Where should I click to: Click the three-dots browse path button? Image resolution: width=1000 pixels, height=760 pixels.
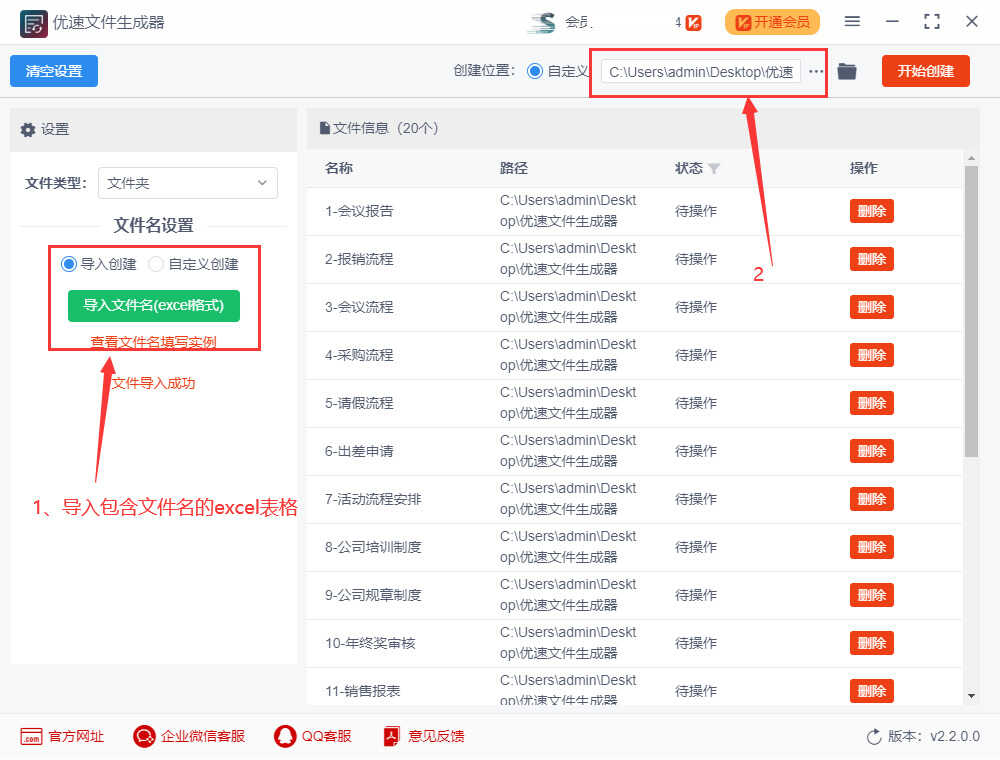(x=816, y=71)
